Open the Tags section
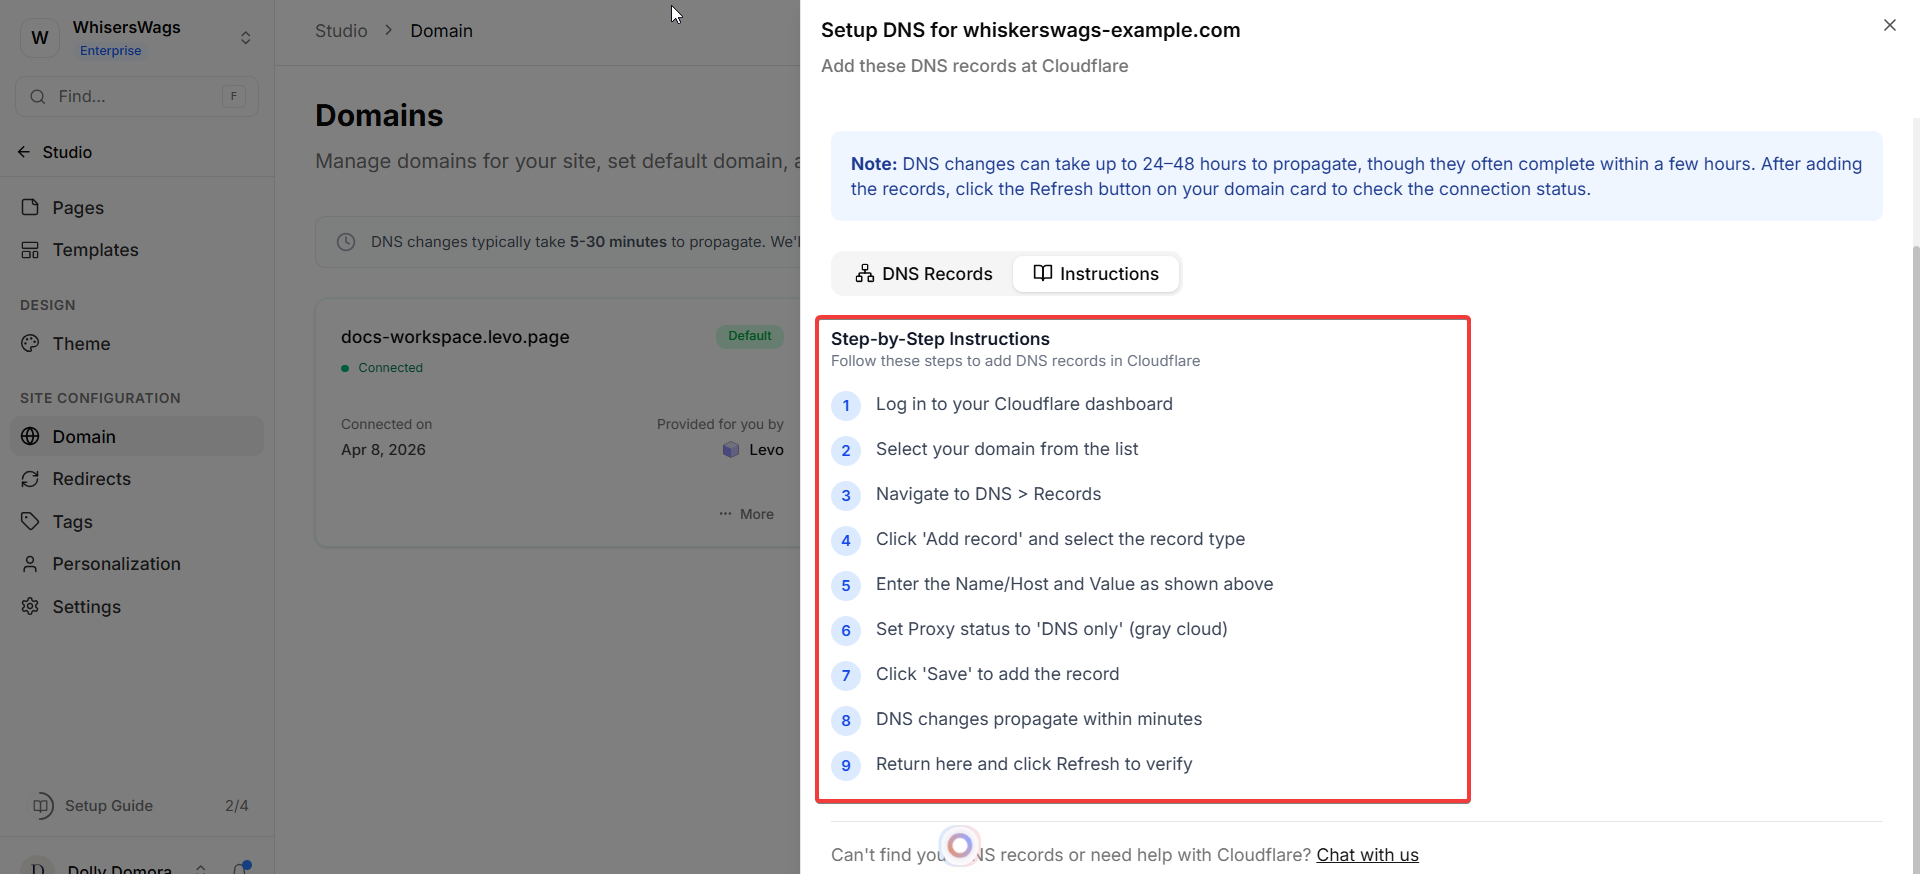Screen dimensions: 1920x874 pyautogui.click(x=72, y=522)
